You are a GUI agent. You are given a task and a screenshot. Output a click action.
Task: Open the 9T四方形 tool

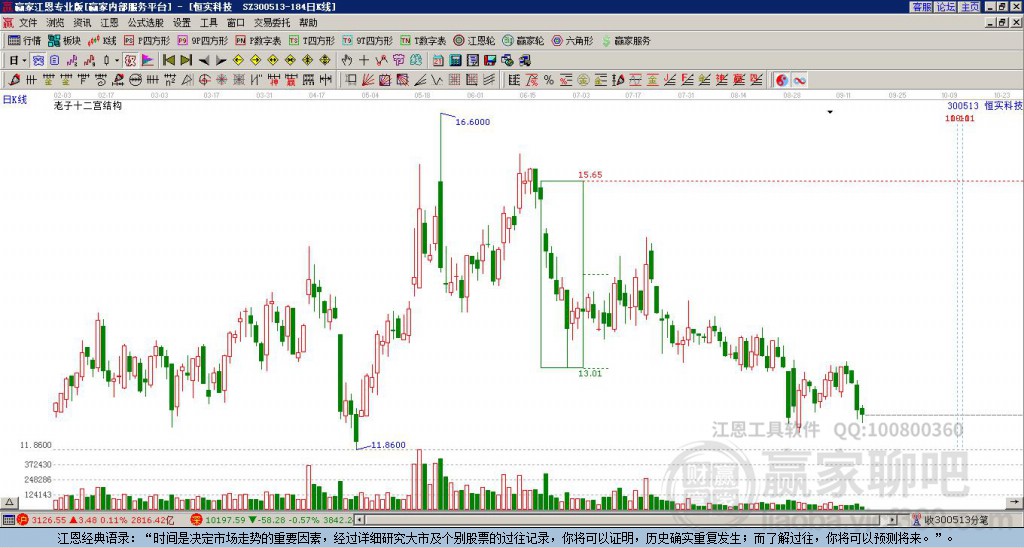tap(368, 40)
